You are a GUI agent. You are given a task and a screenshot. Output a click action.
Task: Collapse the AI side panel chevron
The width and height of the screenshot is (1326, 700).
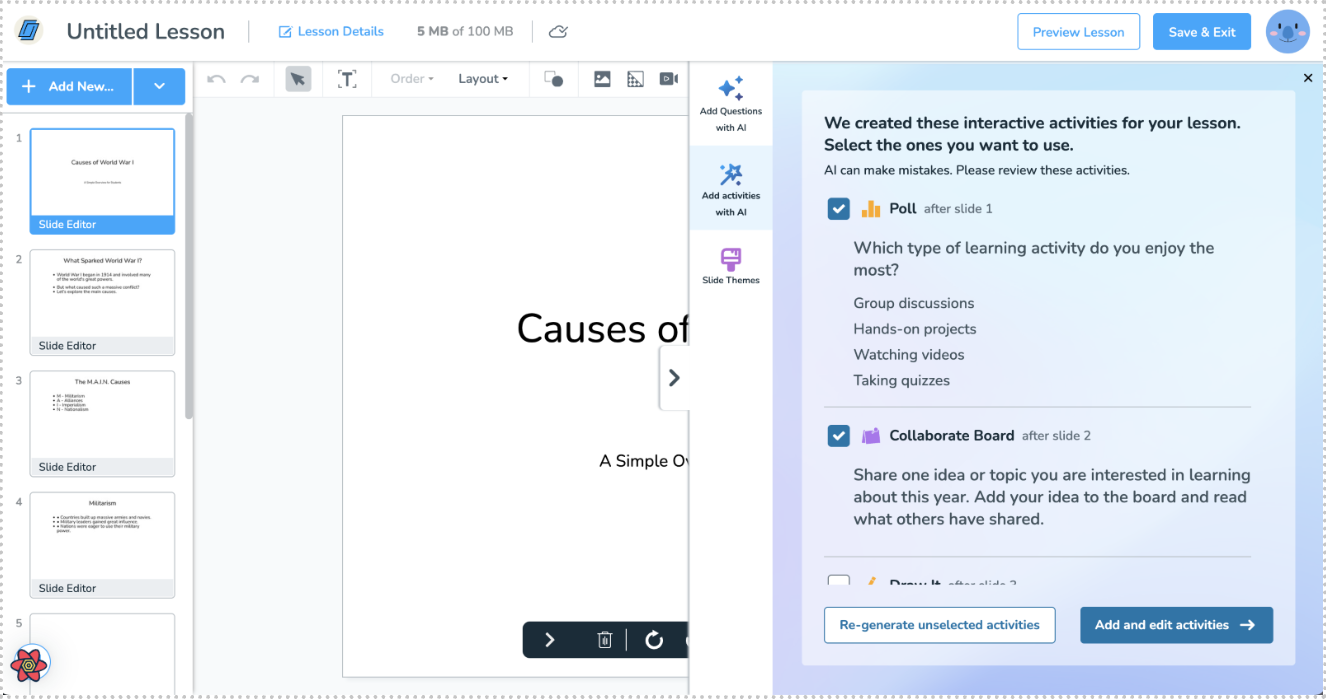click(x=674, y=378)
